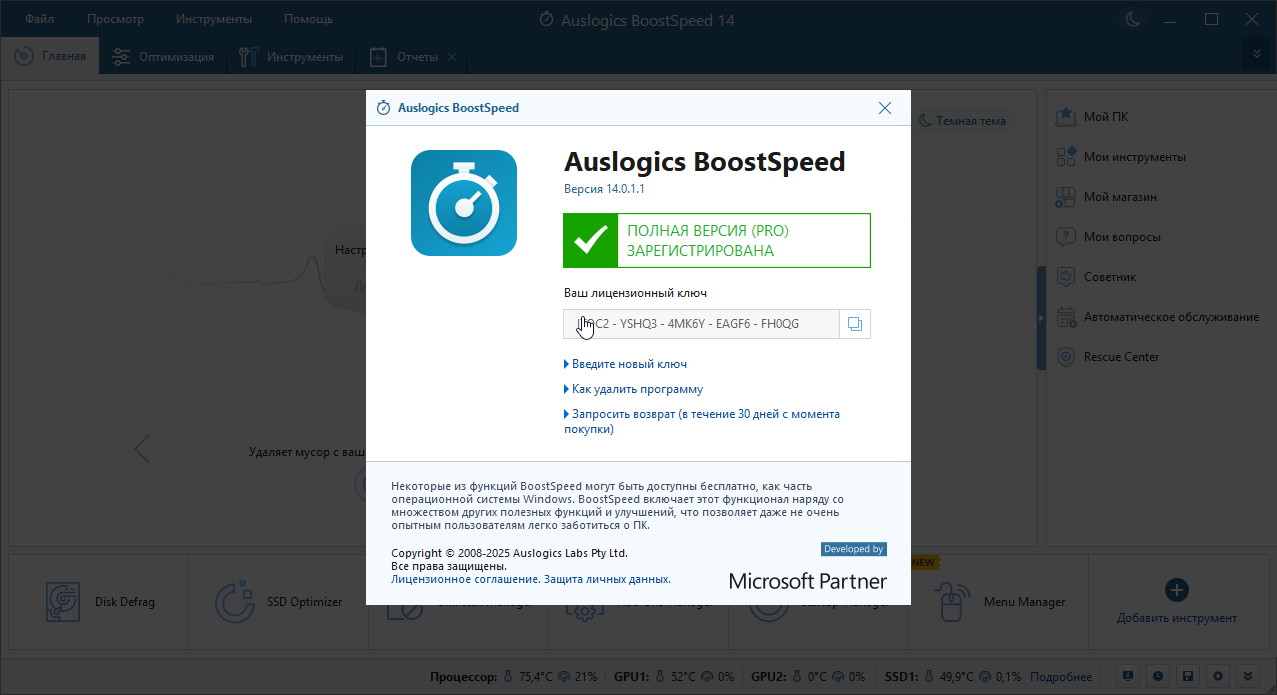Click the green registered checkmark icon
Screen dimensions: 1277x695
591,240
